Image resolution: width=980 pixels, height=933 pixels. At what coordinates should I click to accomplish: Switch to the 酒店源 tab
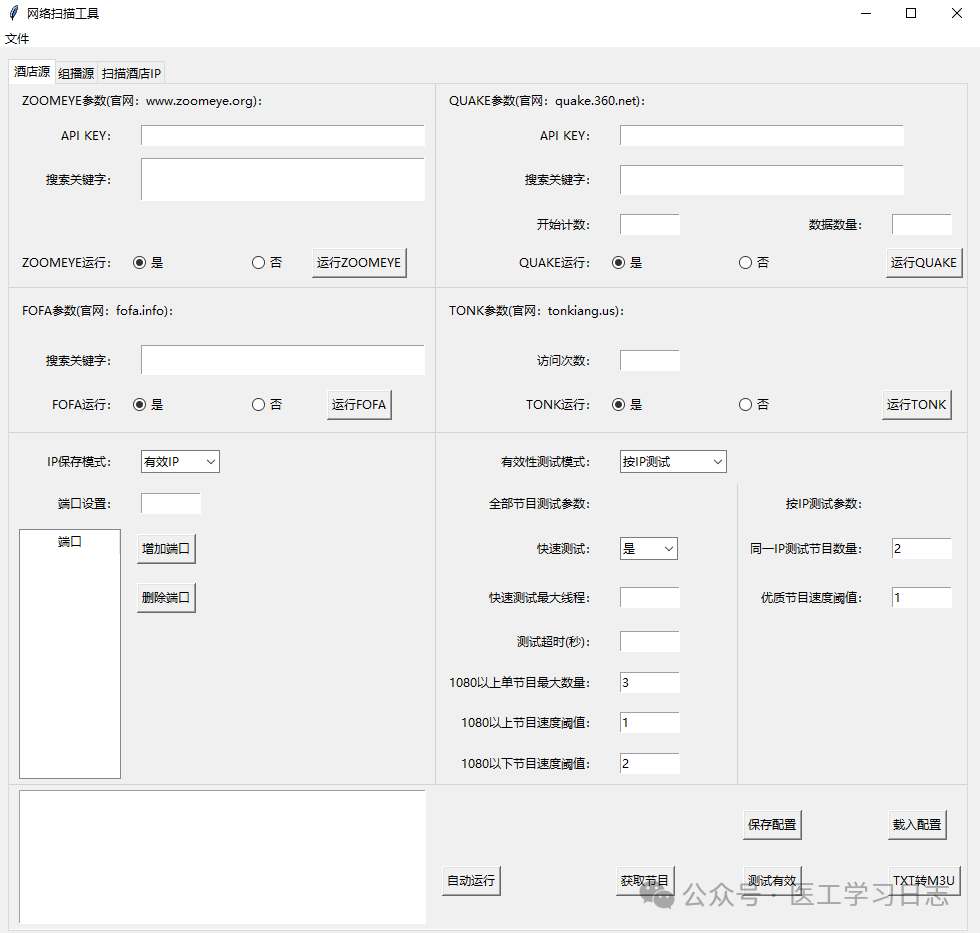tap(32, 72)
